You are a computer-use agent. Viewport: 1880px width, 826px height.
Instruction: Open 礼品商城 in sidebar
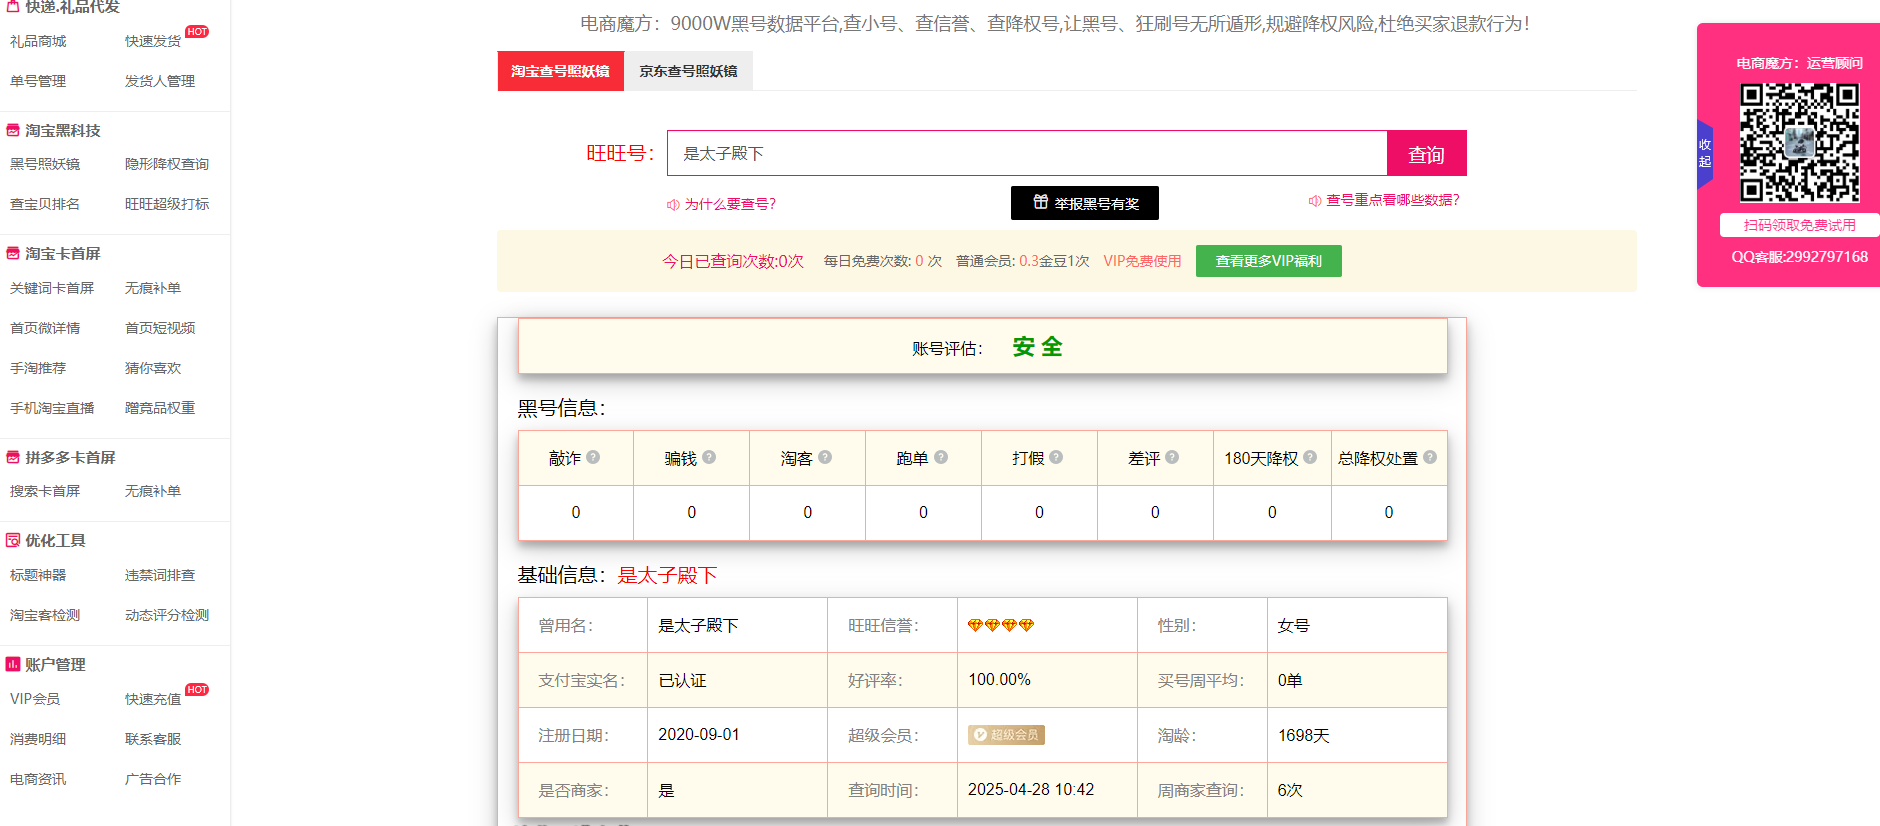pos(38,41)
